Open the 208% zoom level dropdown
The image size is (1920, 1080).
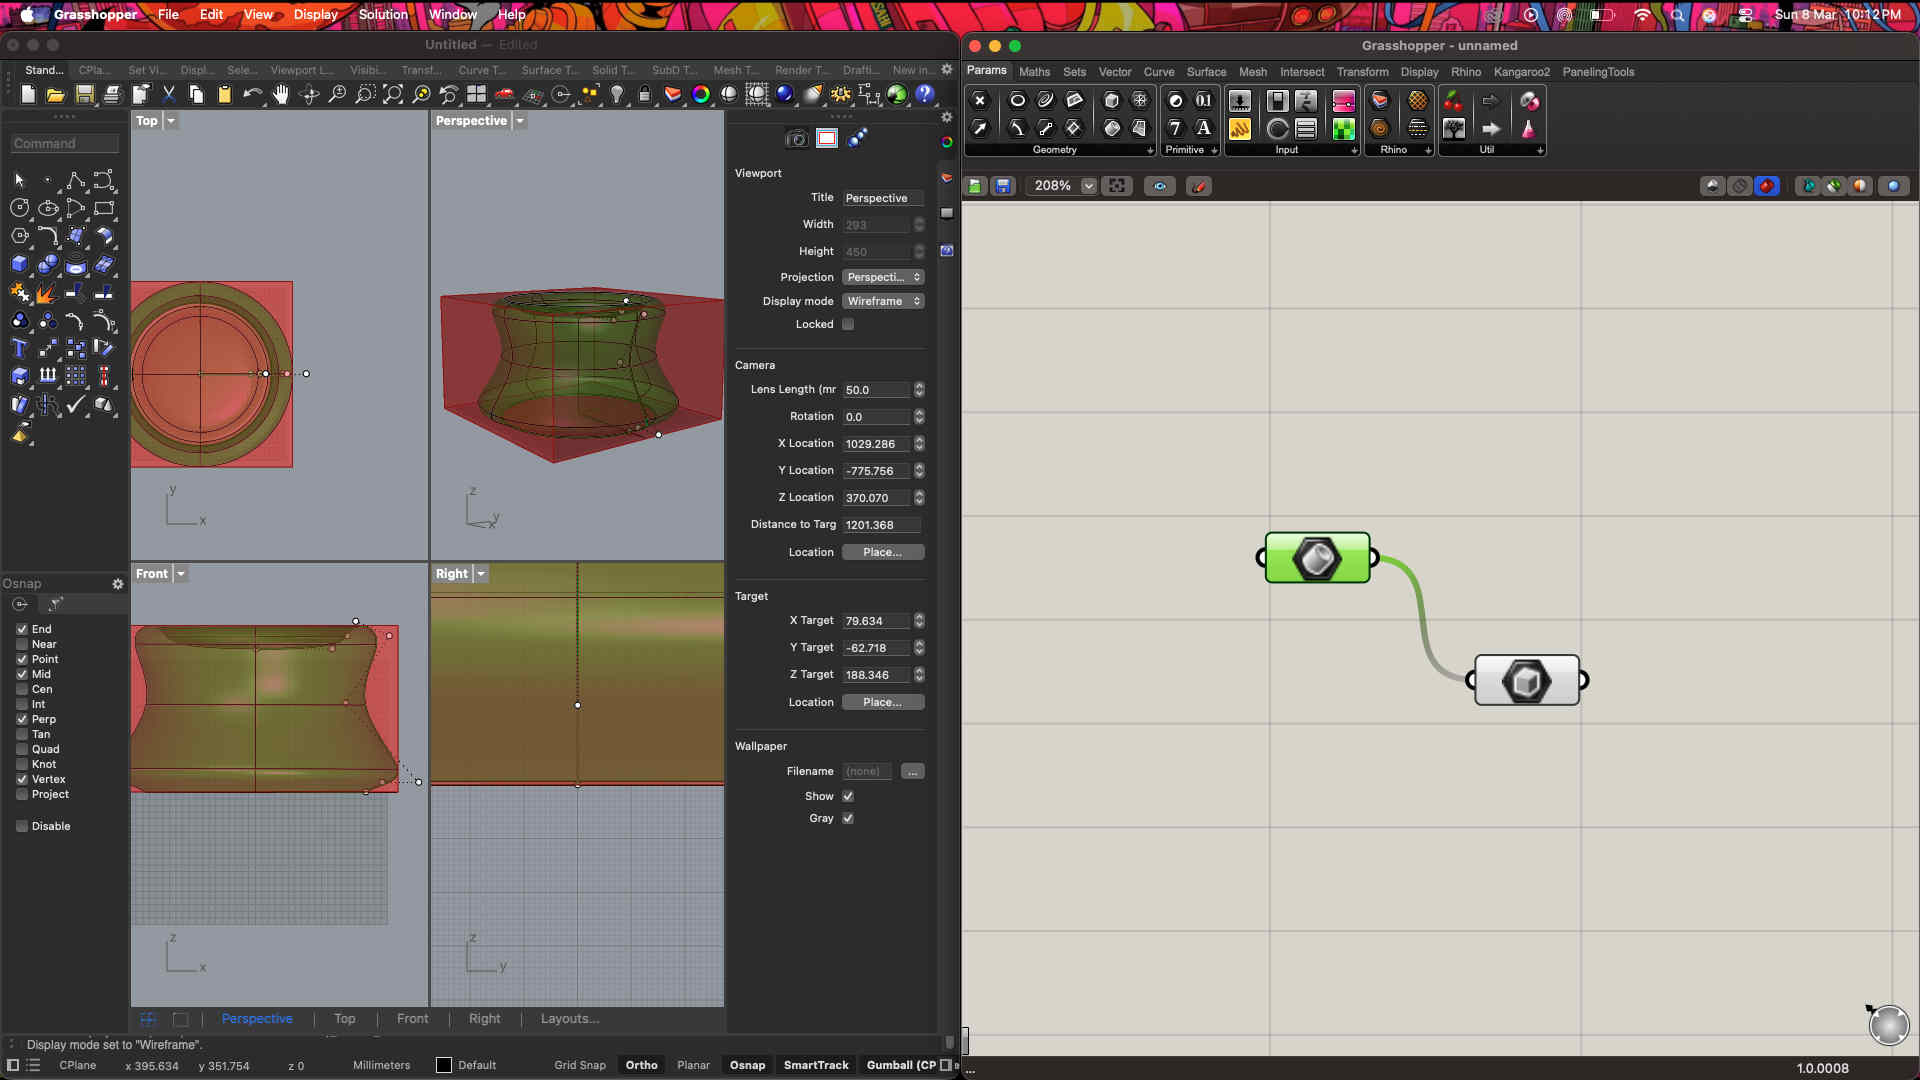(x=1088, y=186)
